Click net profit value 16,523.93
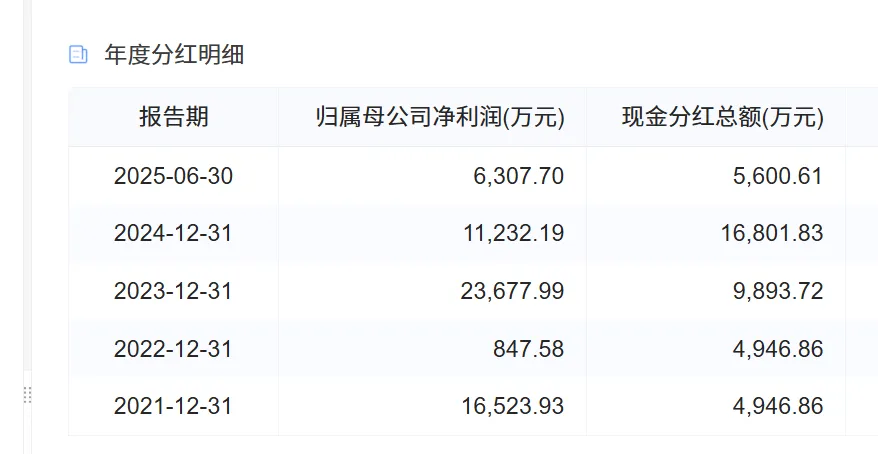The image size is (878, 454). 513,406
